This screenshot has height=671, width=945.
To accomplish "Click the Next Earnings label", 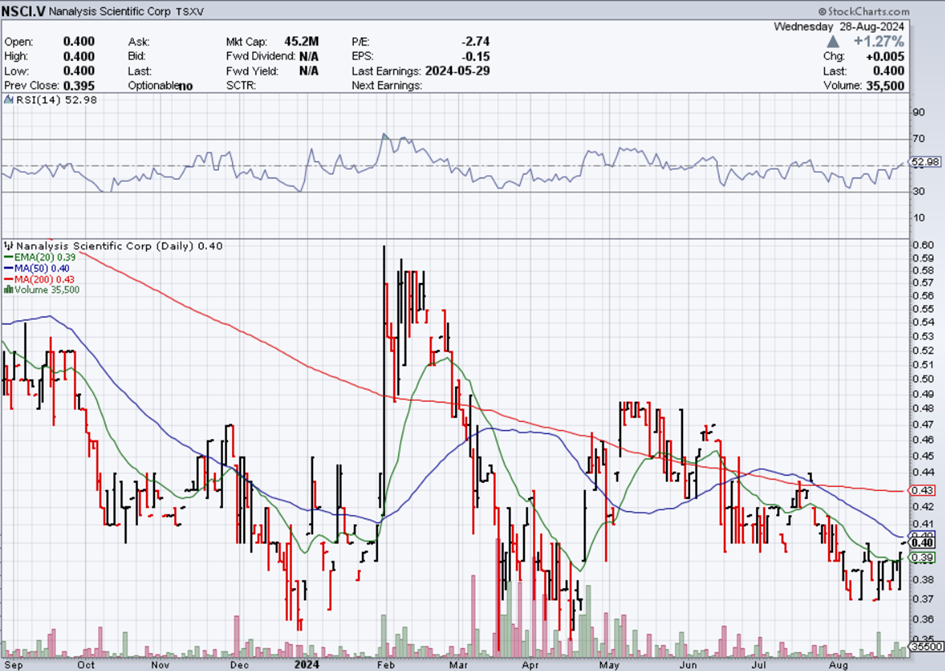I will point(387,86).
